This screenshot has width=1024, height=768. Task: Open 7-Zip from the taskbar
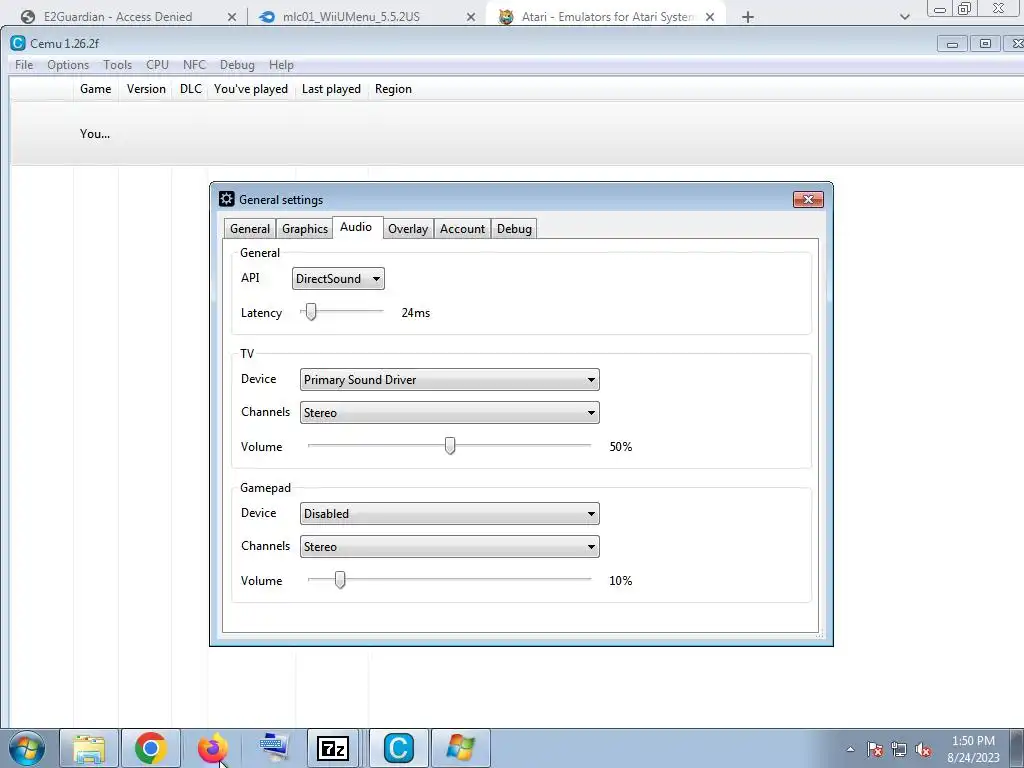click(333, 748)
